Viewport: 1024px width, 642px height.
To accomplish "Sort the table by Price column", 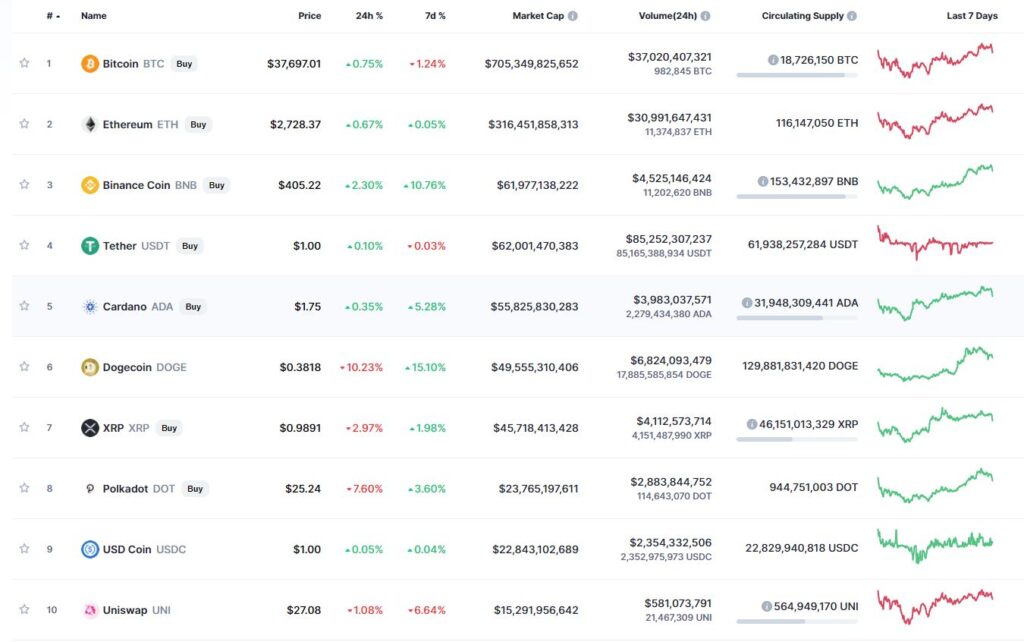I will [x=310, y=16].
